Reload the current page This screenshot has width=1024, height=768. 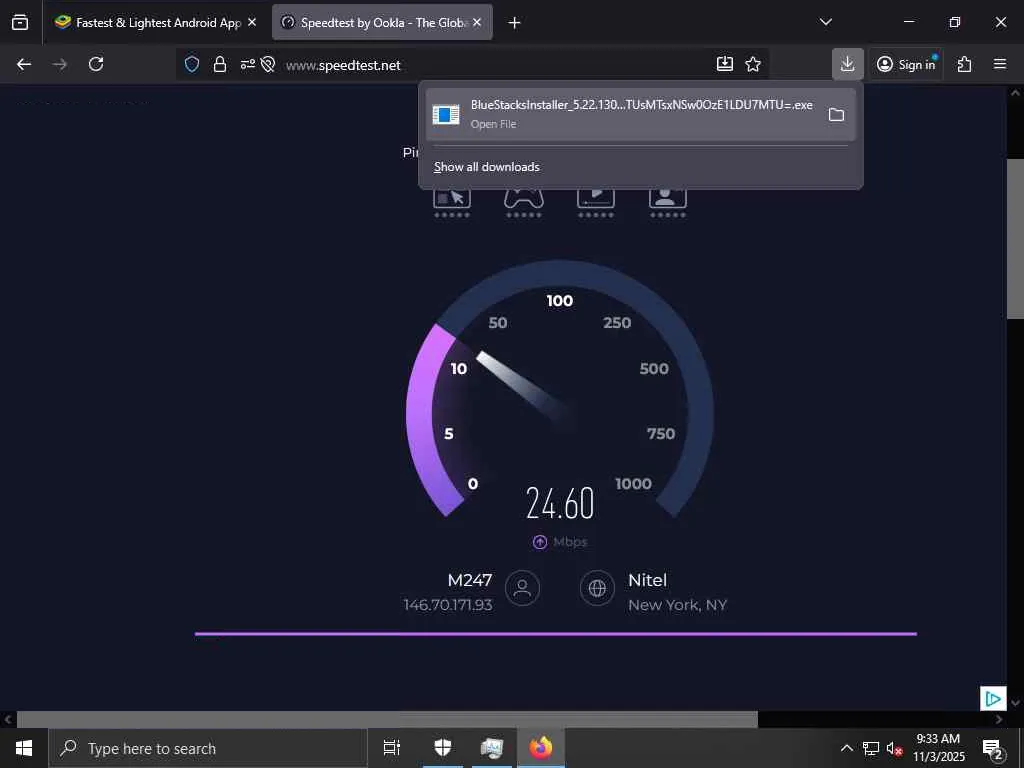pos(96,64)
